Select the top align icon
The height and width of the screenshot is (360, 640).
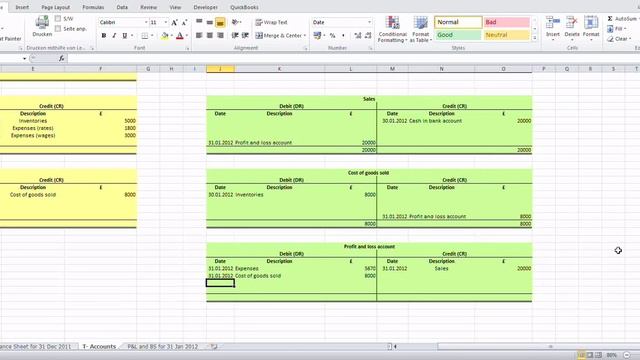(x=199, y=22)
